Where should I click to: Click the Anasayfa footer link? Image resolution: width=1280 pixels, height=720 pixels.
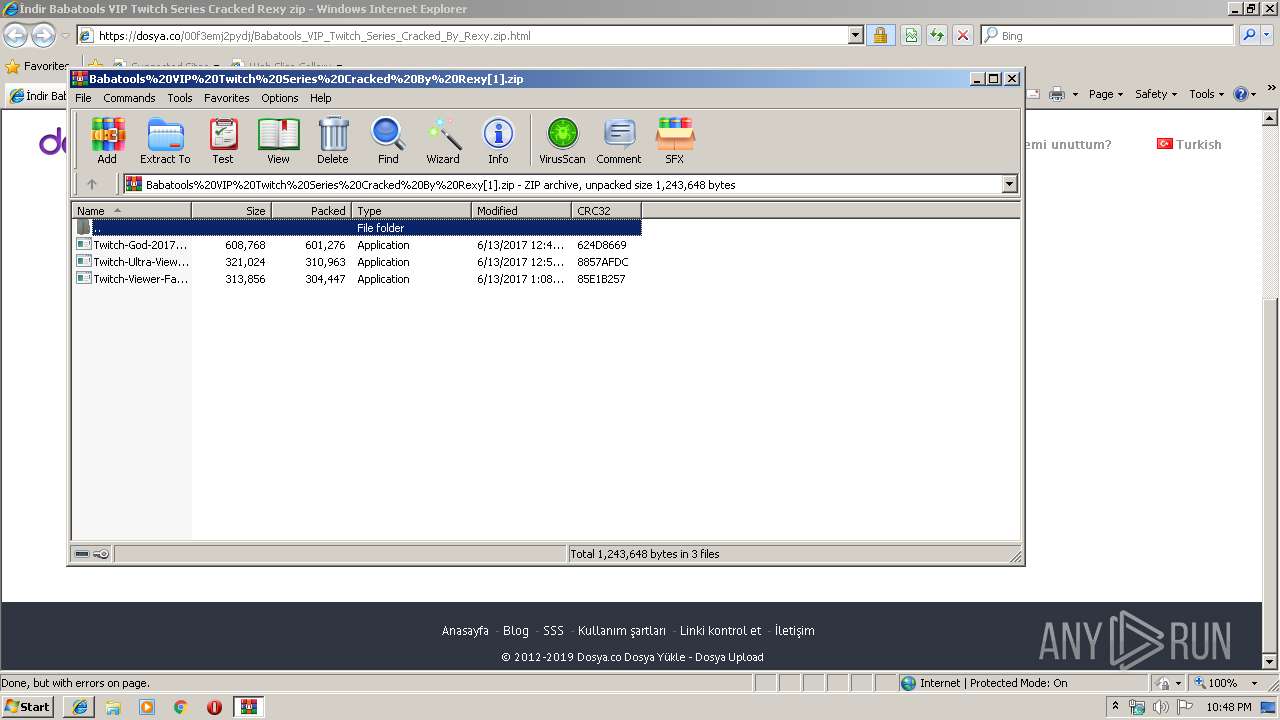[x=465, y=631]
